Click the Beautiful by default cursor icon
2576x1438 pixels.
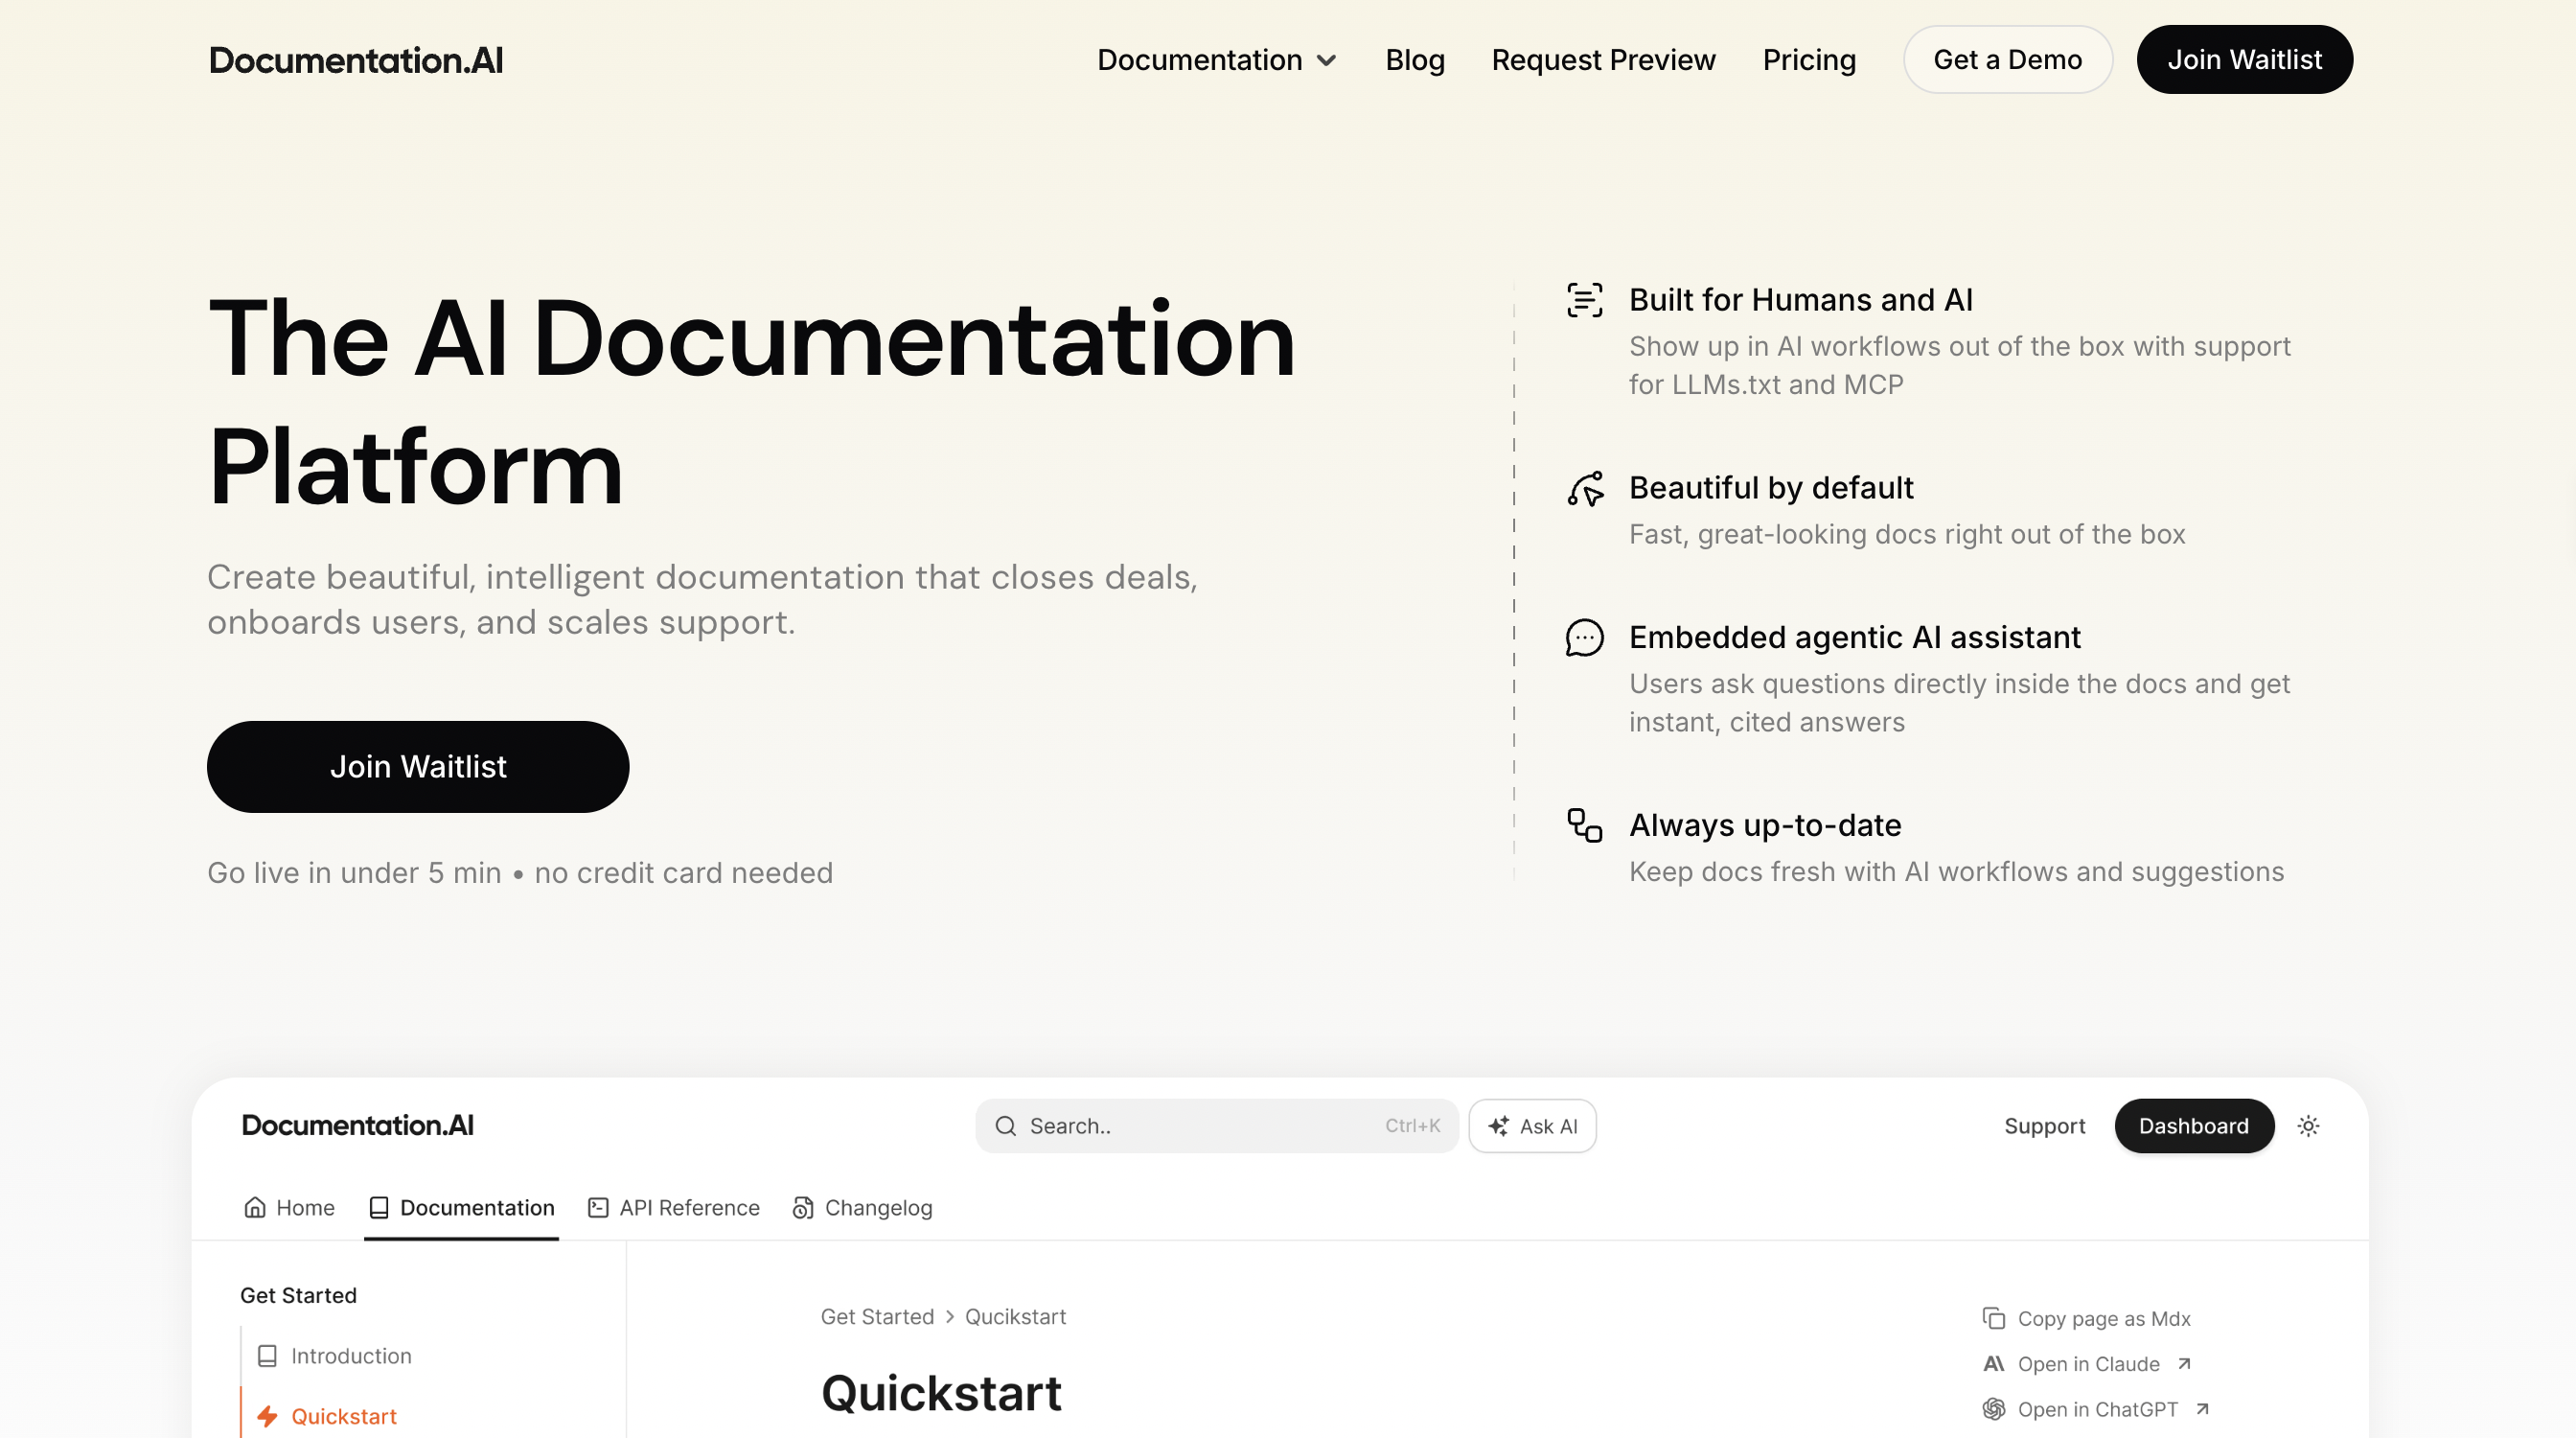(x=1584, y=488)
